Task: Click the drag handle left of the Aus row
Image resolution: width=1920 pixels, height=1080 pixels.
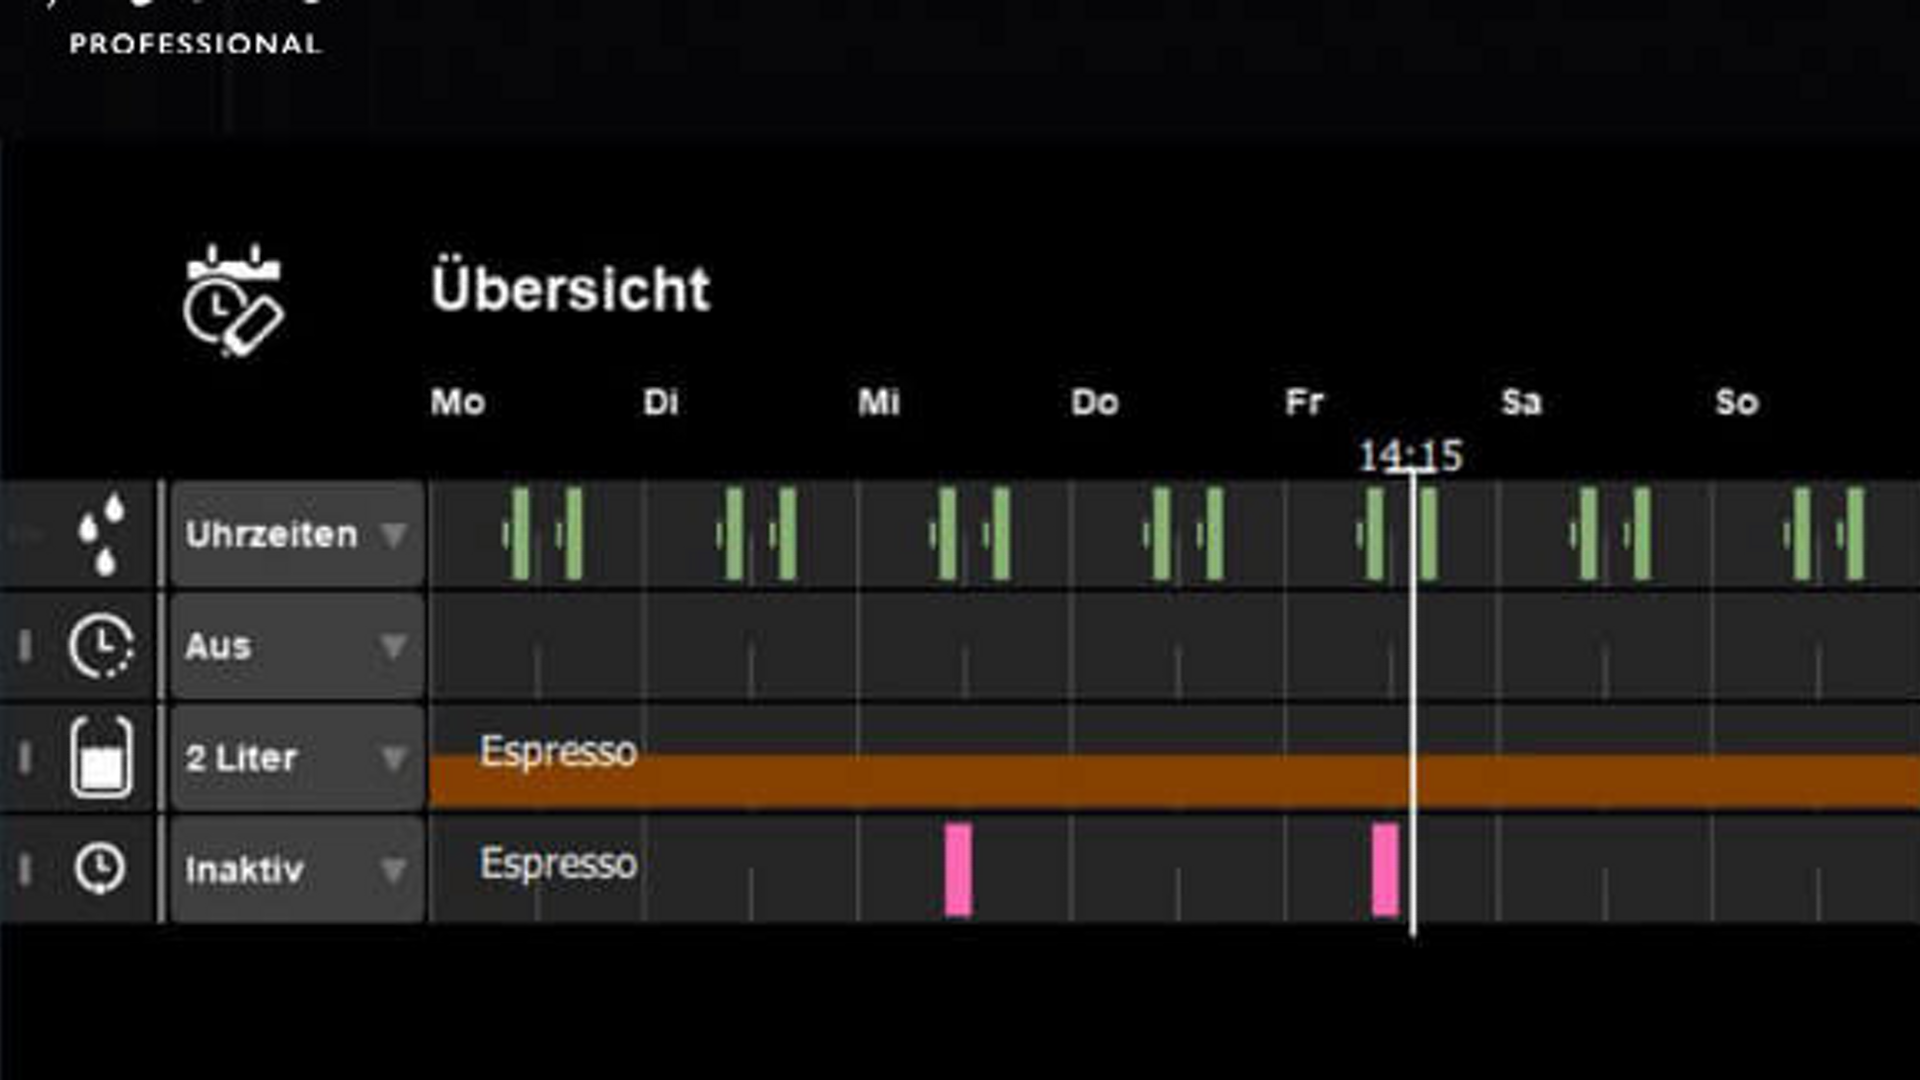Action: point(26,646)
